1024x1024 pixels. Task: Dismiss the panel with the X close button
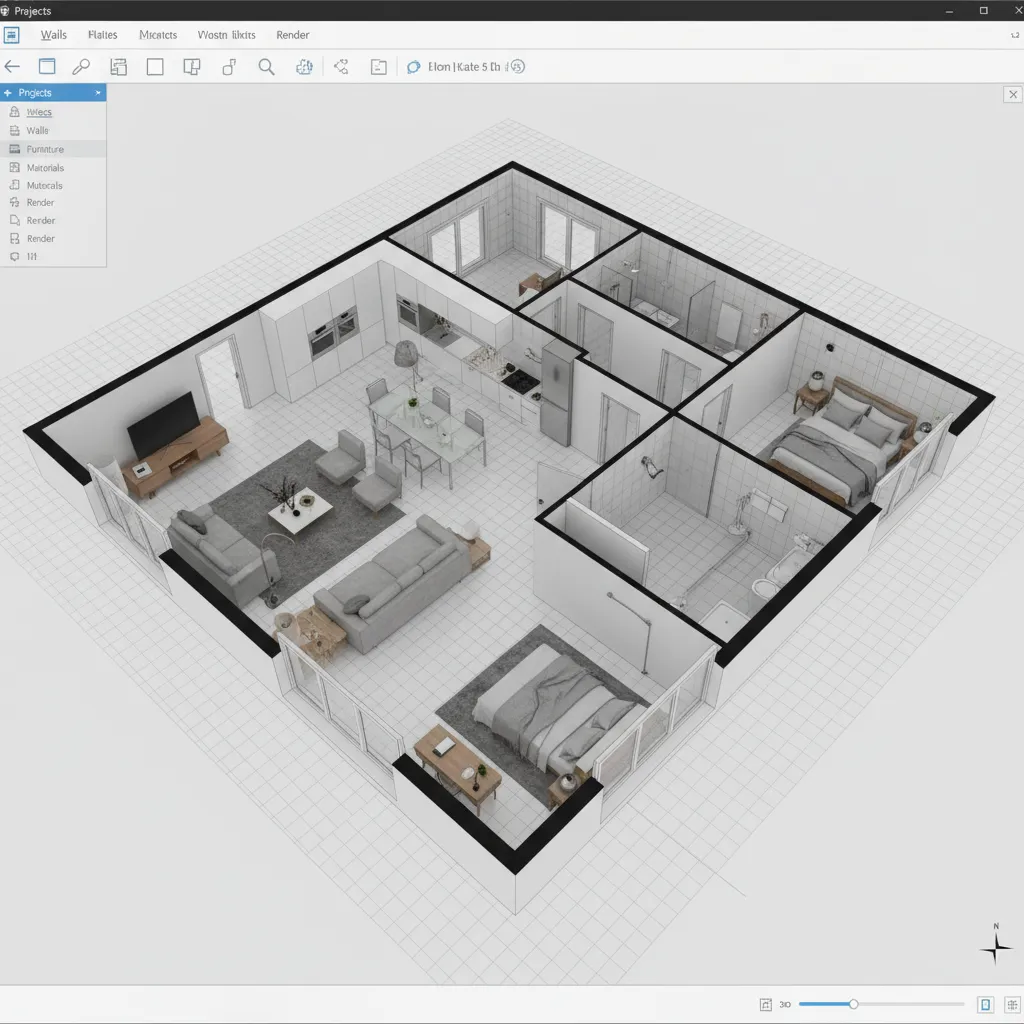(x=1013, y=93)
